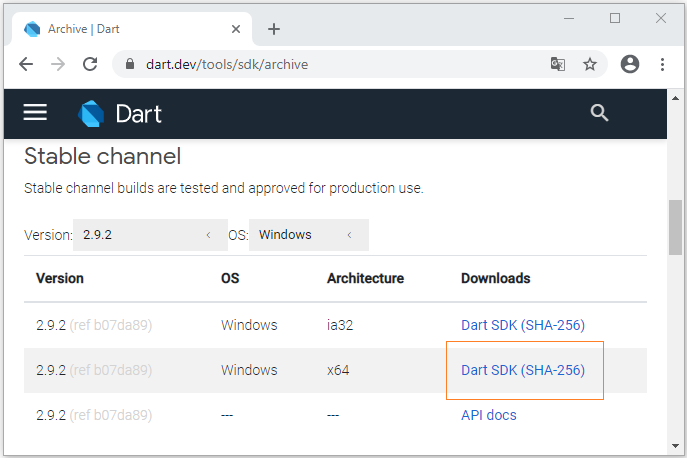This screenshot has width=687, height=458.
Task: Maximize the Chrome window
Action: (615, 18)
